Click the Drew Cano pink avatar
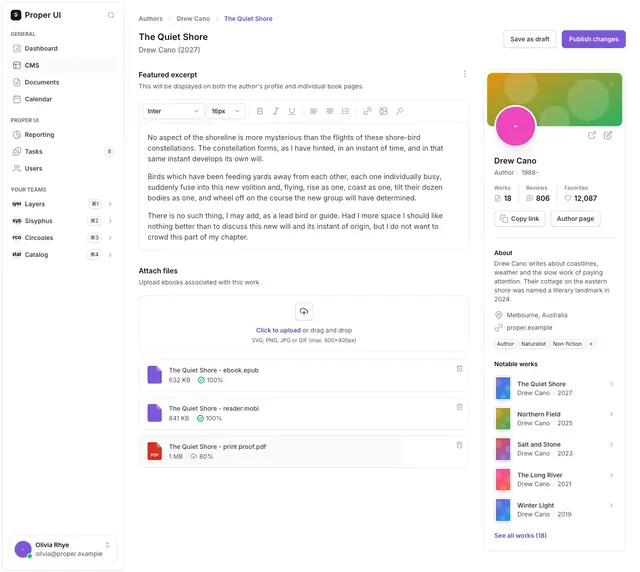The height and width of the screenshot is (572, 640). pyautogui.click(x=515, y=126)
